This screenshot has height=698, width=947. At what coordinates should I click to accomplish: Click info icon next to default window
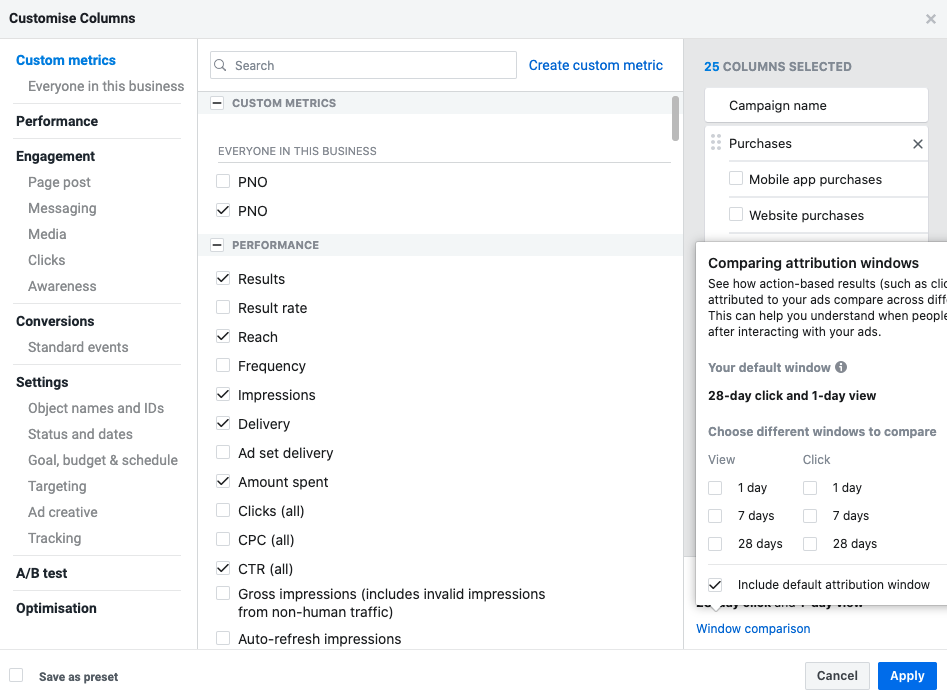841,367
